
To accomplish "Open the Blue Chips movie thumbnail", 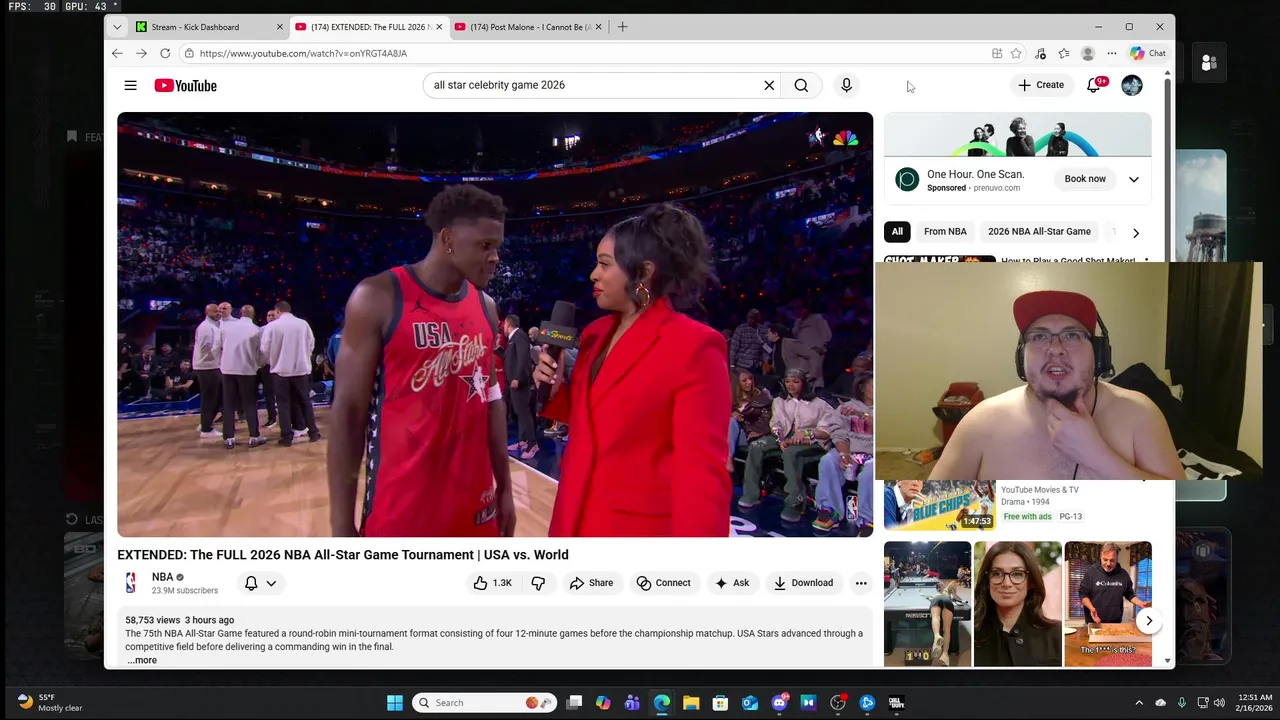I will coord(939,505).
